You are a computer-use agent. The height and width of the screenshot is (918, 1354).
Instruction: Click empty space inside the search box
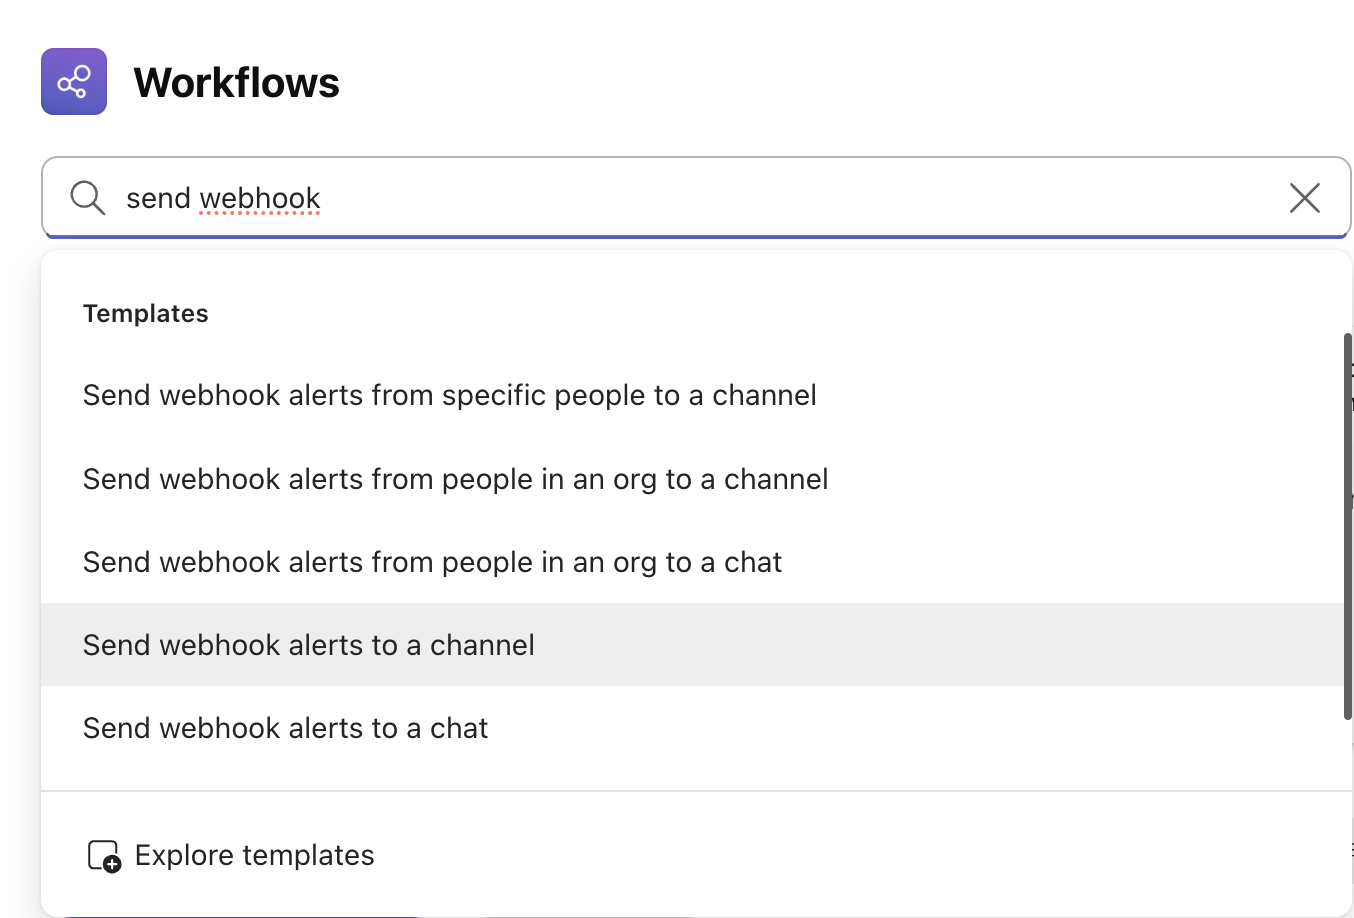[x=800, y=198]
